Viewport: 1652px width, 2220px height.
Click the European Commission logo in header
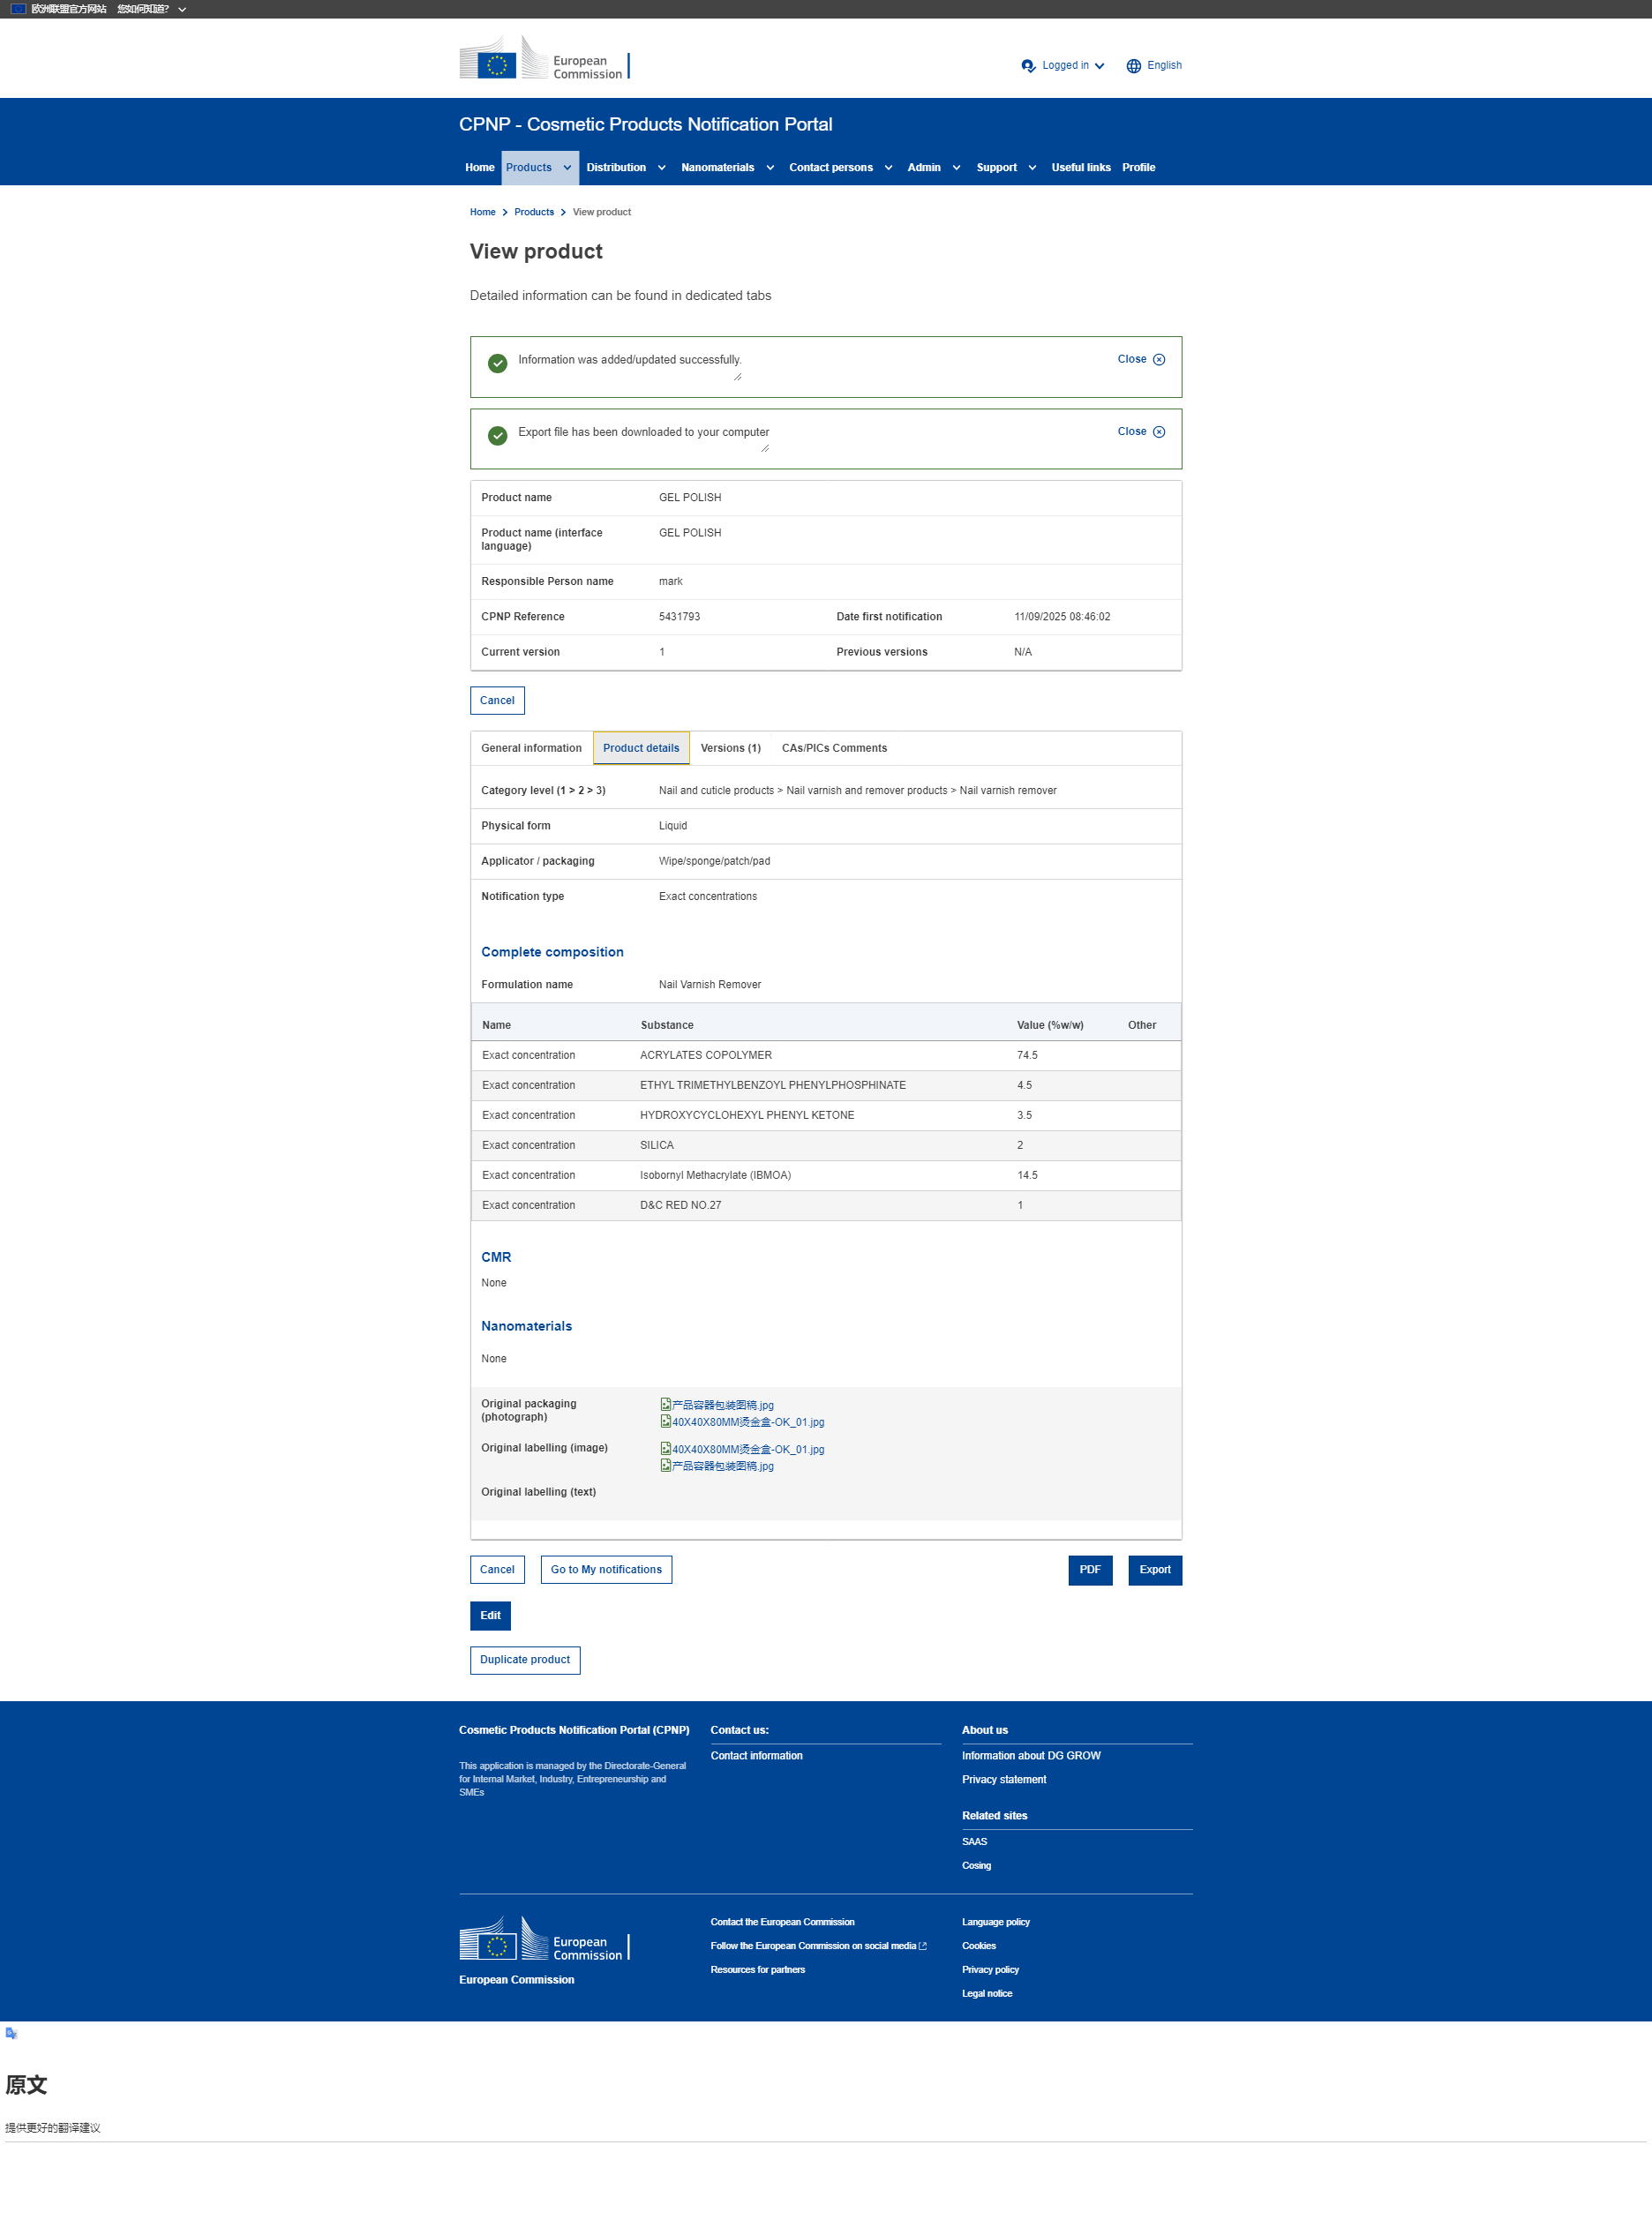pyautogui.click(x=543, y=59)
